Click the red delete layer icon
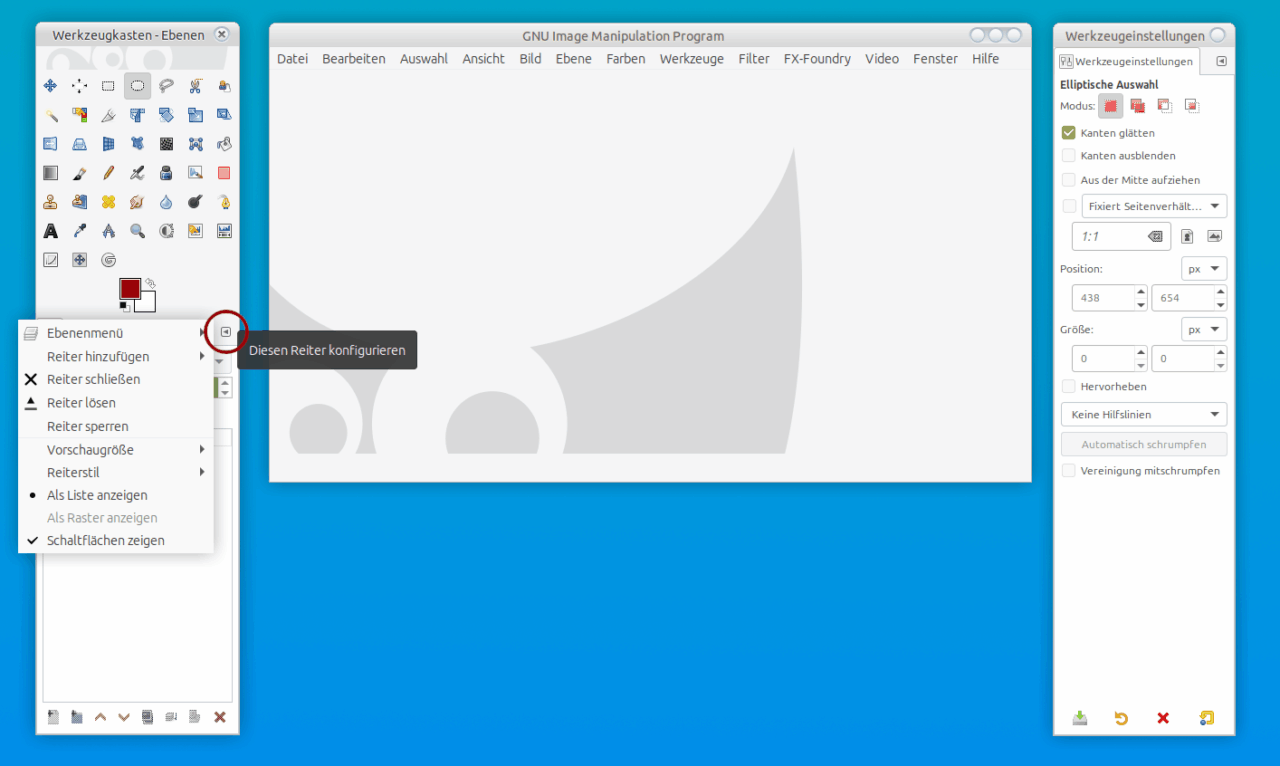1280x766 pixels. click(x=220, y=717)
